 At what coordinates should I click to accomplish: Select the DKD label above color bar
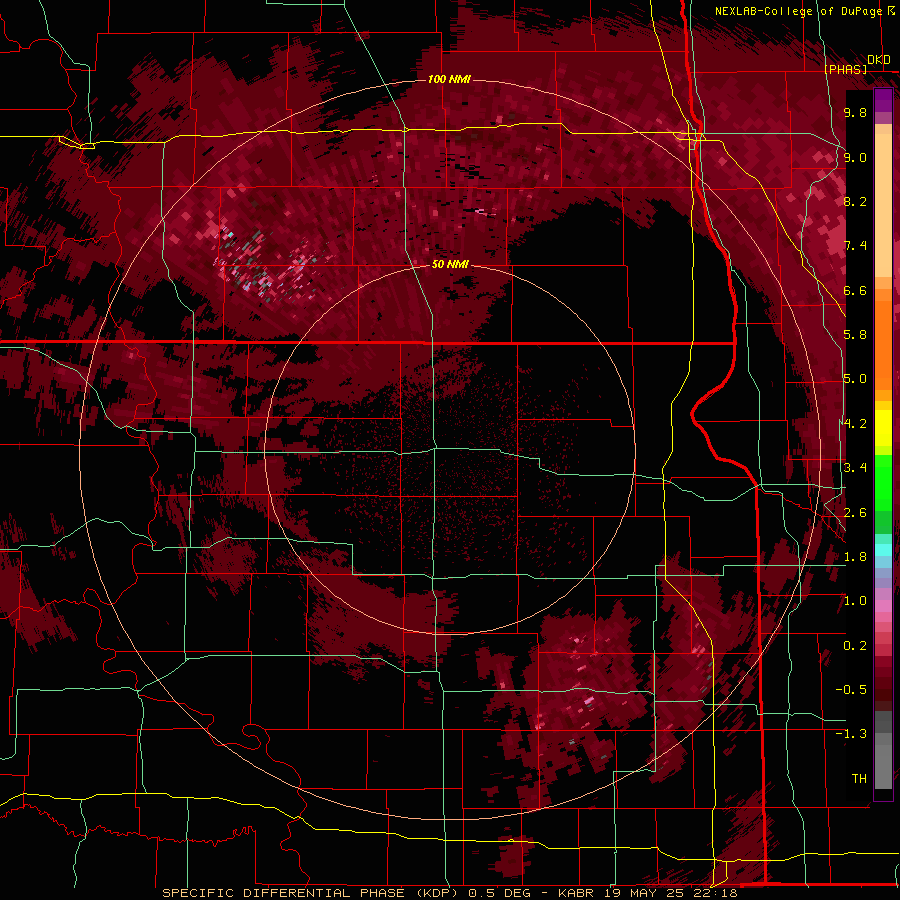pos(879,60)
